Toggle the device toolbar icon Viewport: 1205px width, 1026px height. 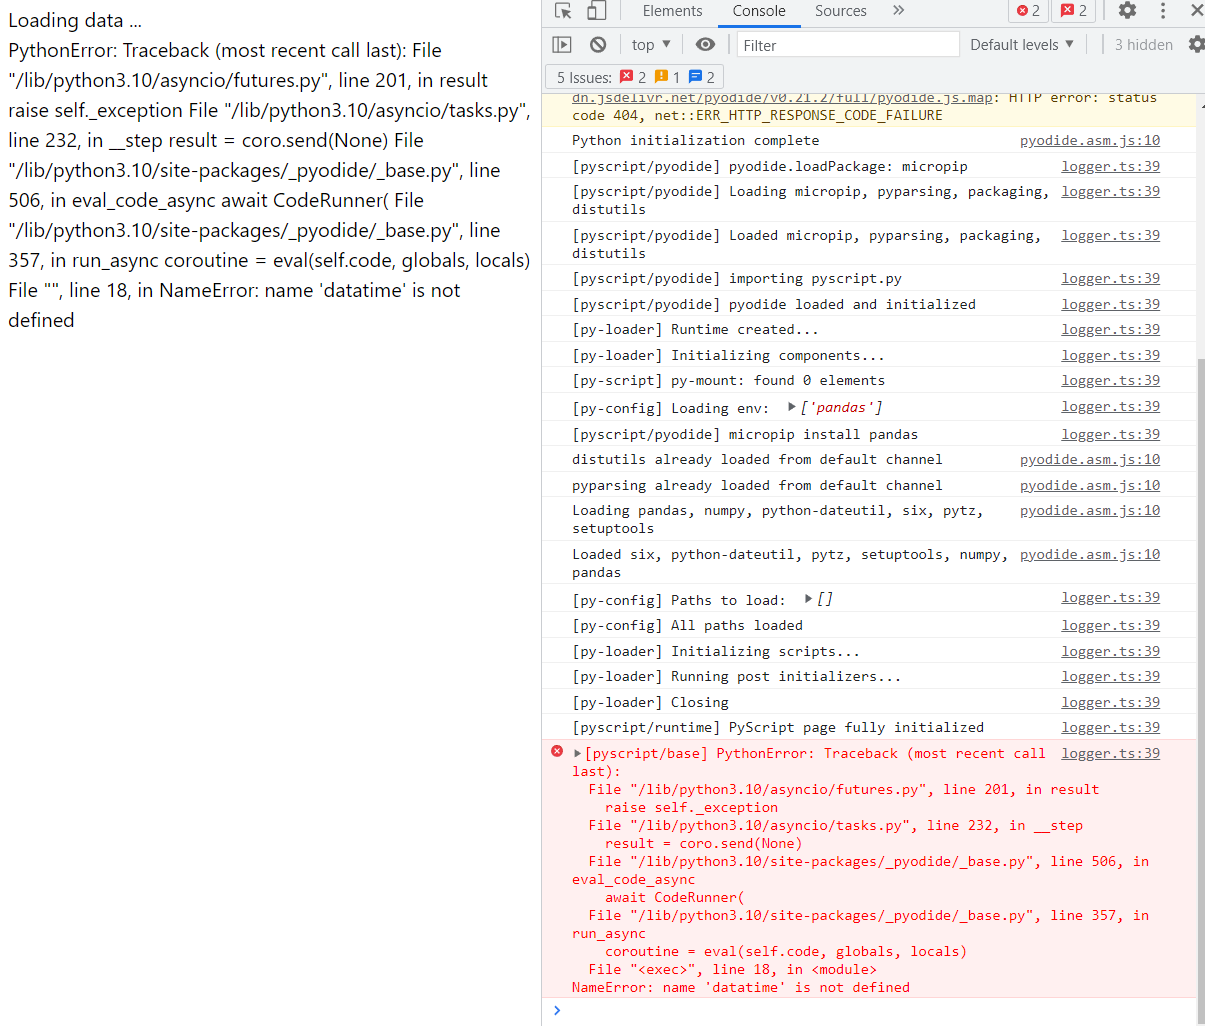pyautogui.click(x=596, y=11)
